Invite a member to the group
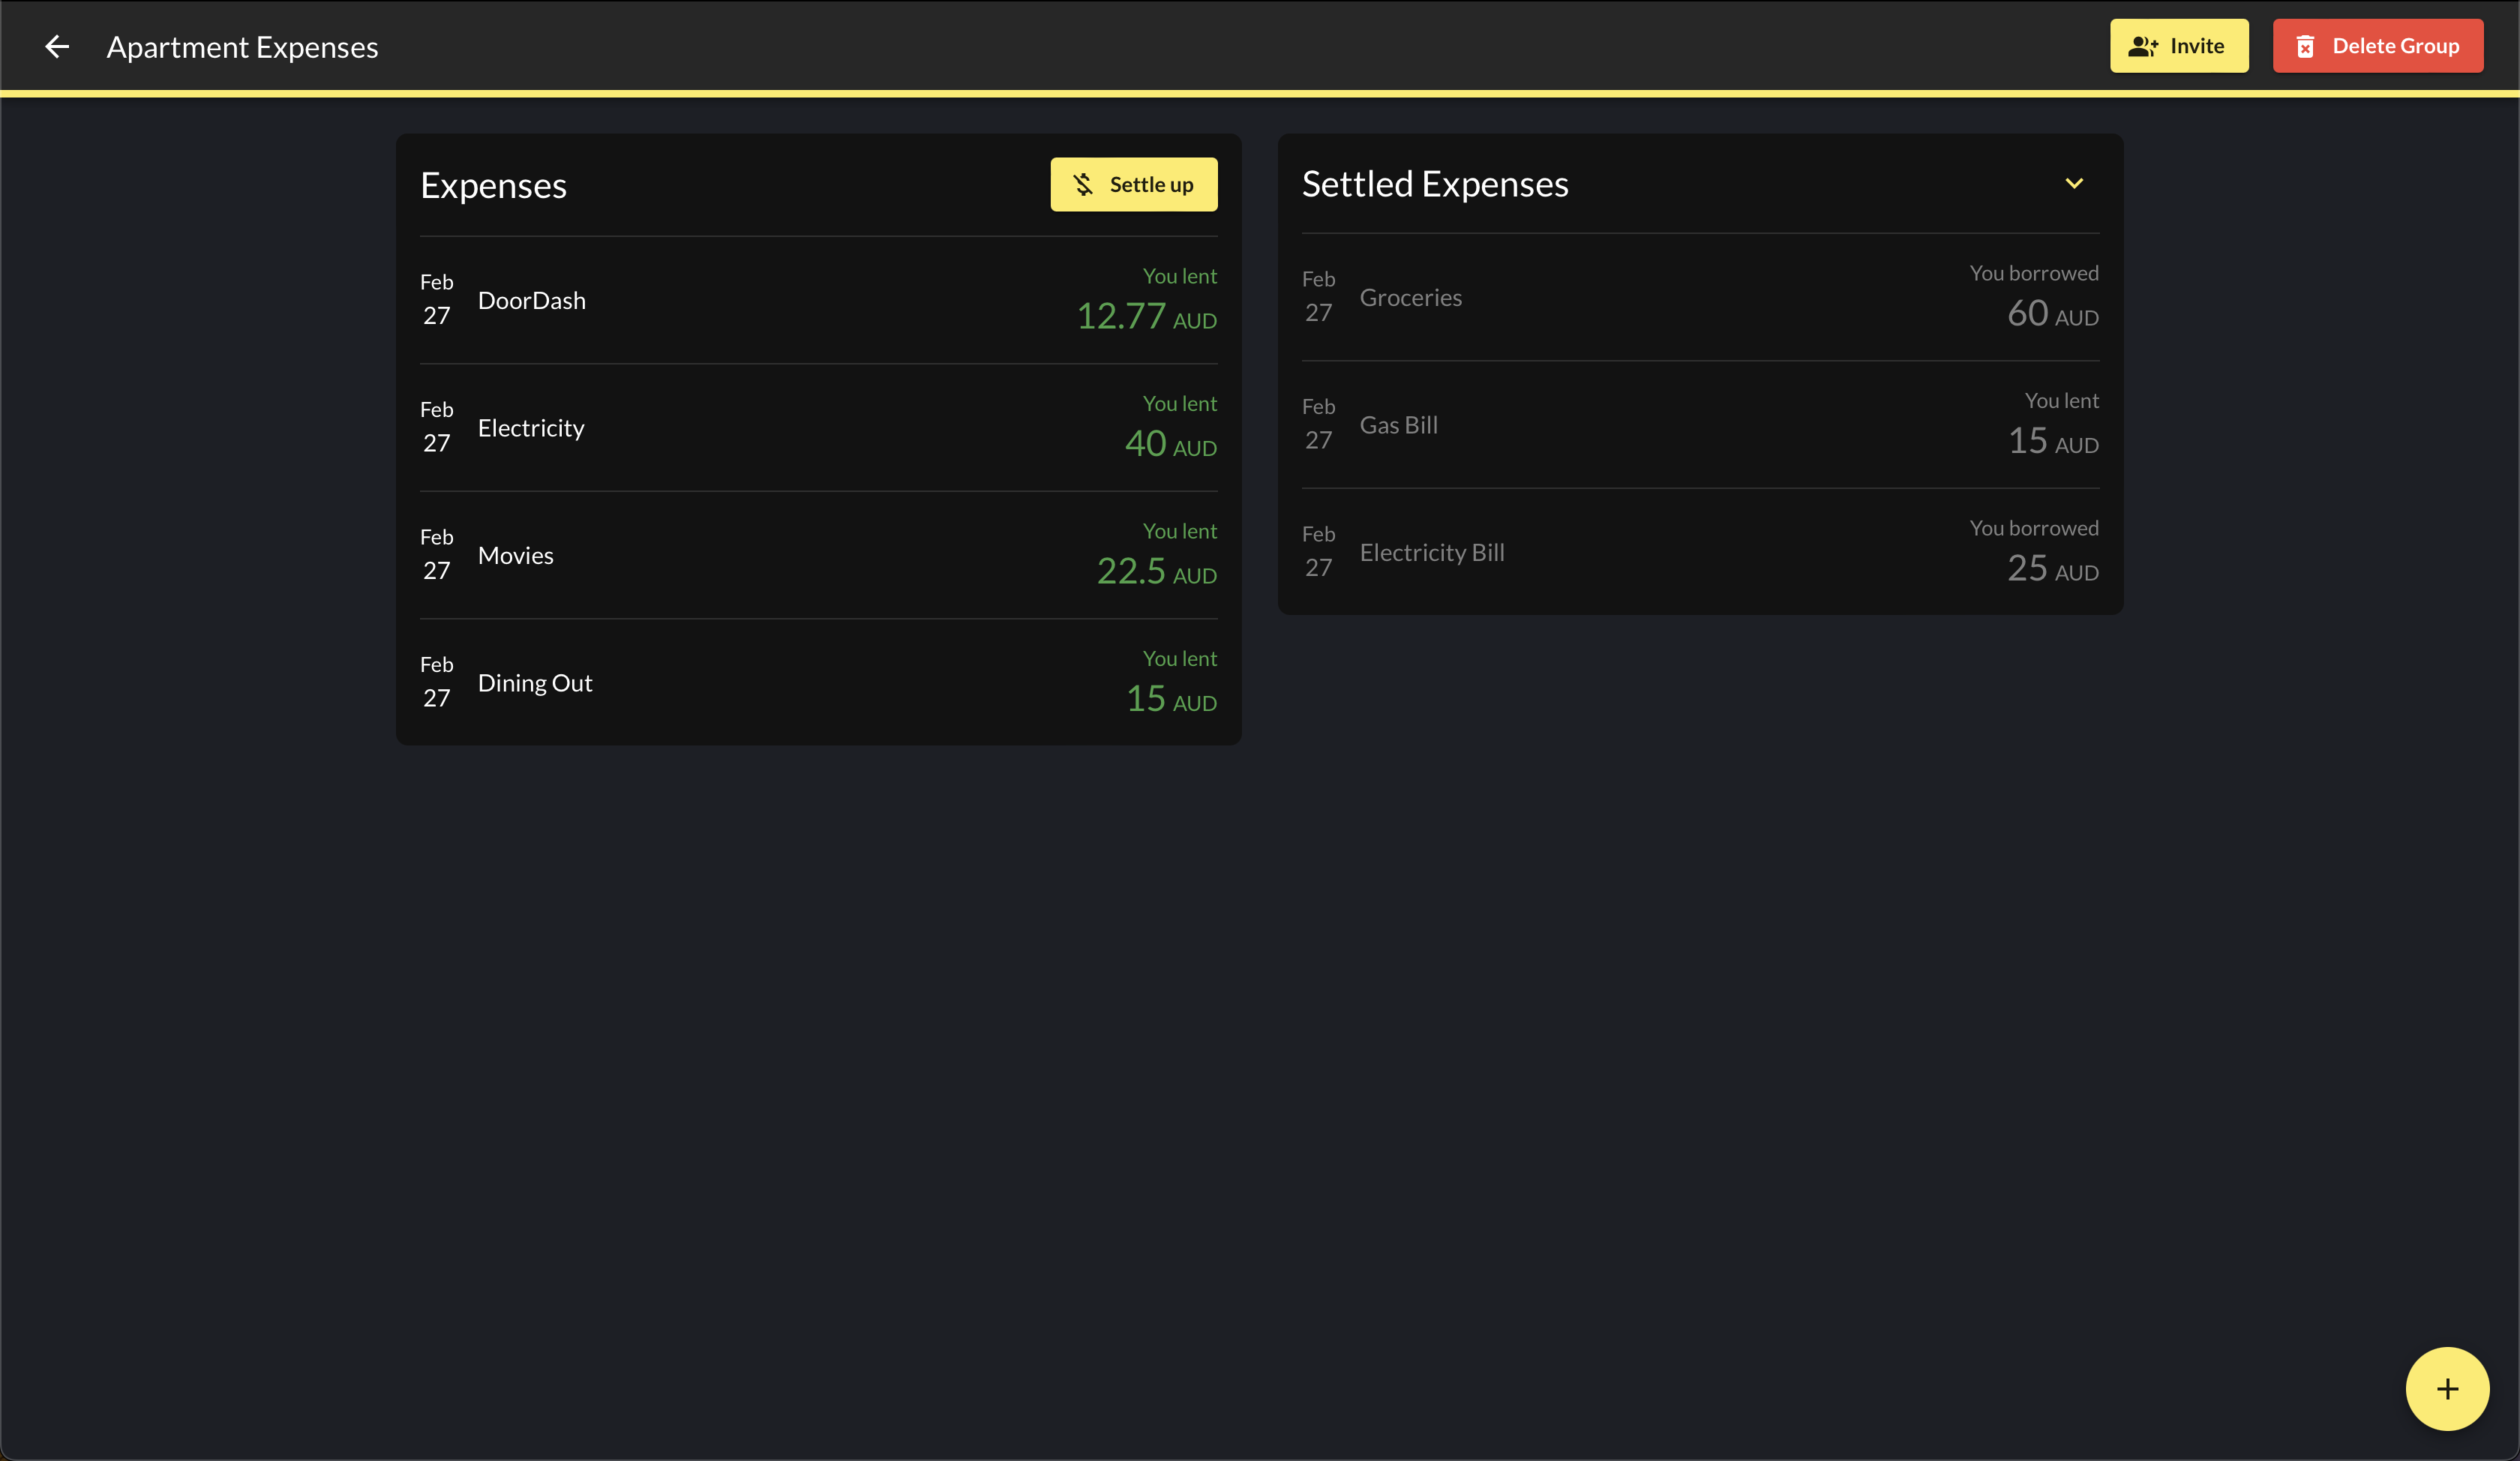The height and width of the screenshot is (1461, 2520). pyautogui.click(x=2179, y=46)
